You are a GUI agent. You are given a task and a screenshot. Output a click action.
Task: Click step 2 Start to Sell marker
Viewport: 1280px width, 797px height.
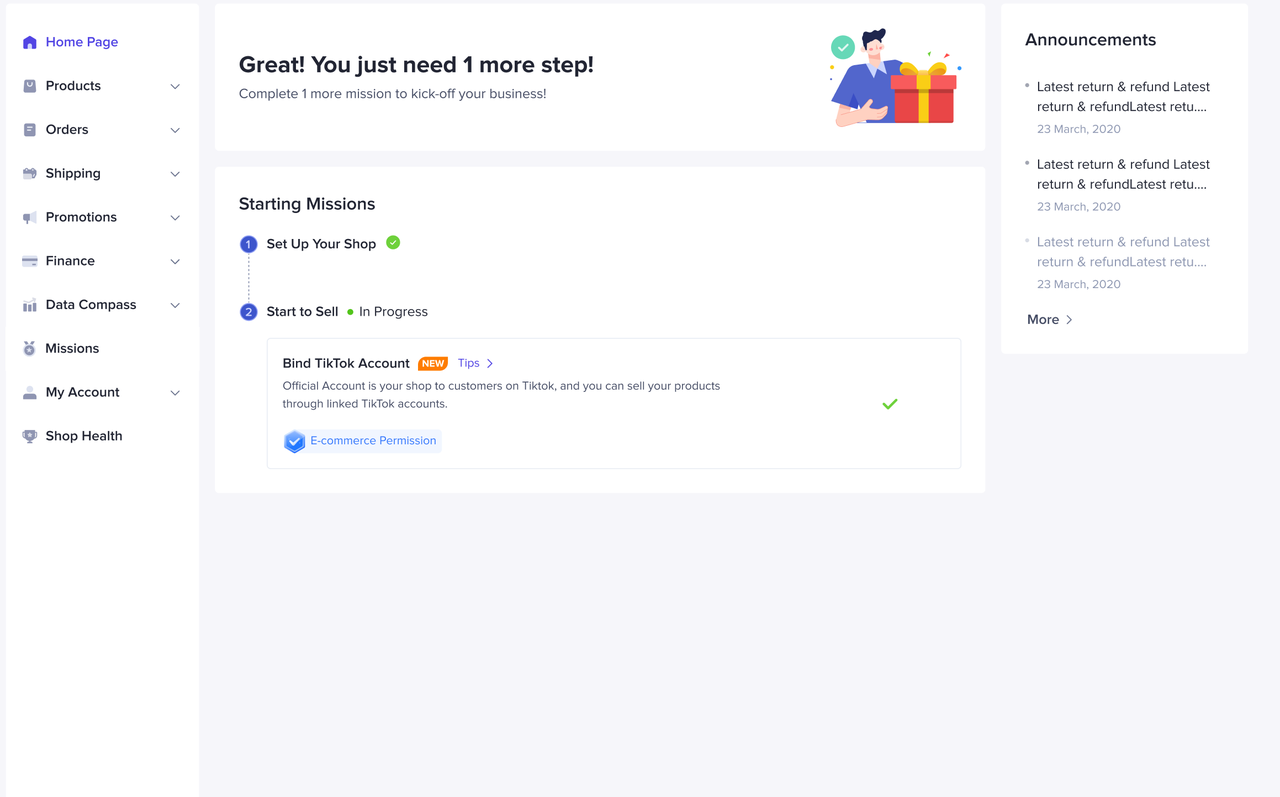click(x=249, y=312)
